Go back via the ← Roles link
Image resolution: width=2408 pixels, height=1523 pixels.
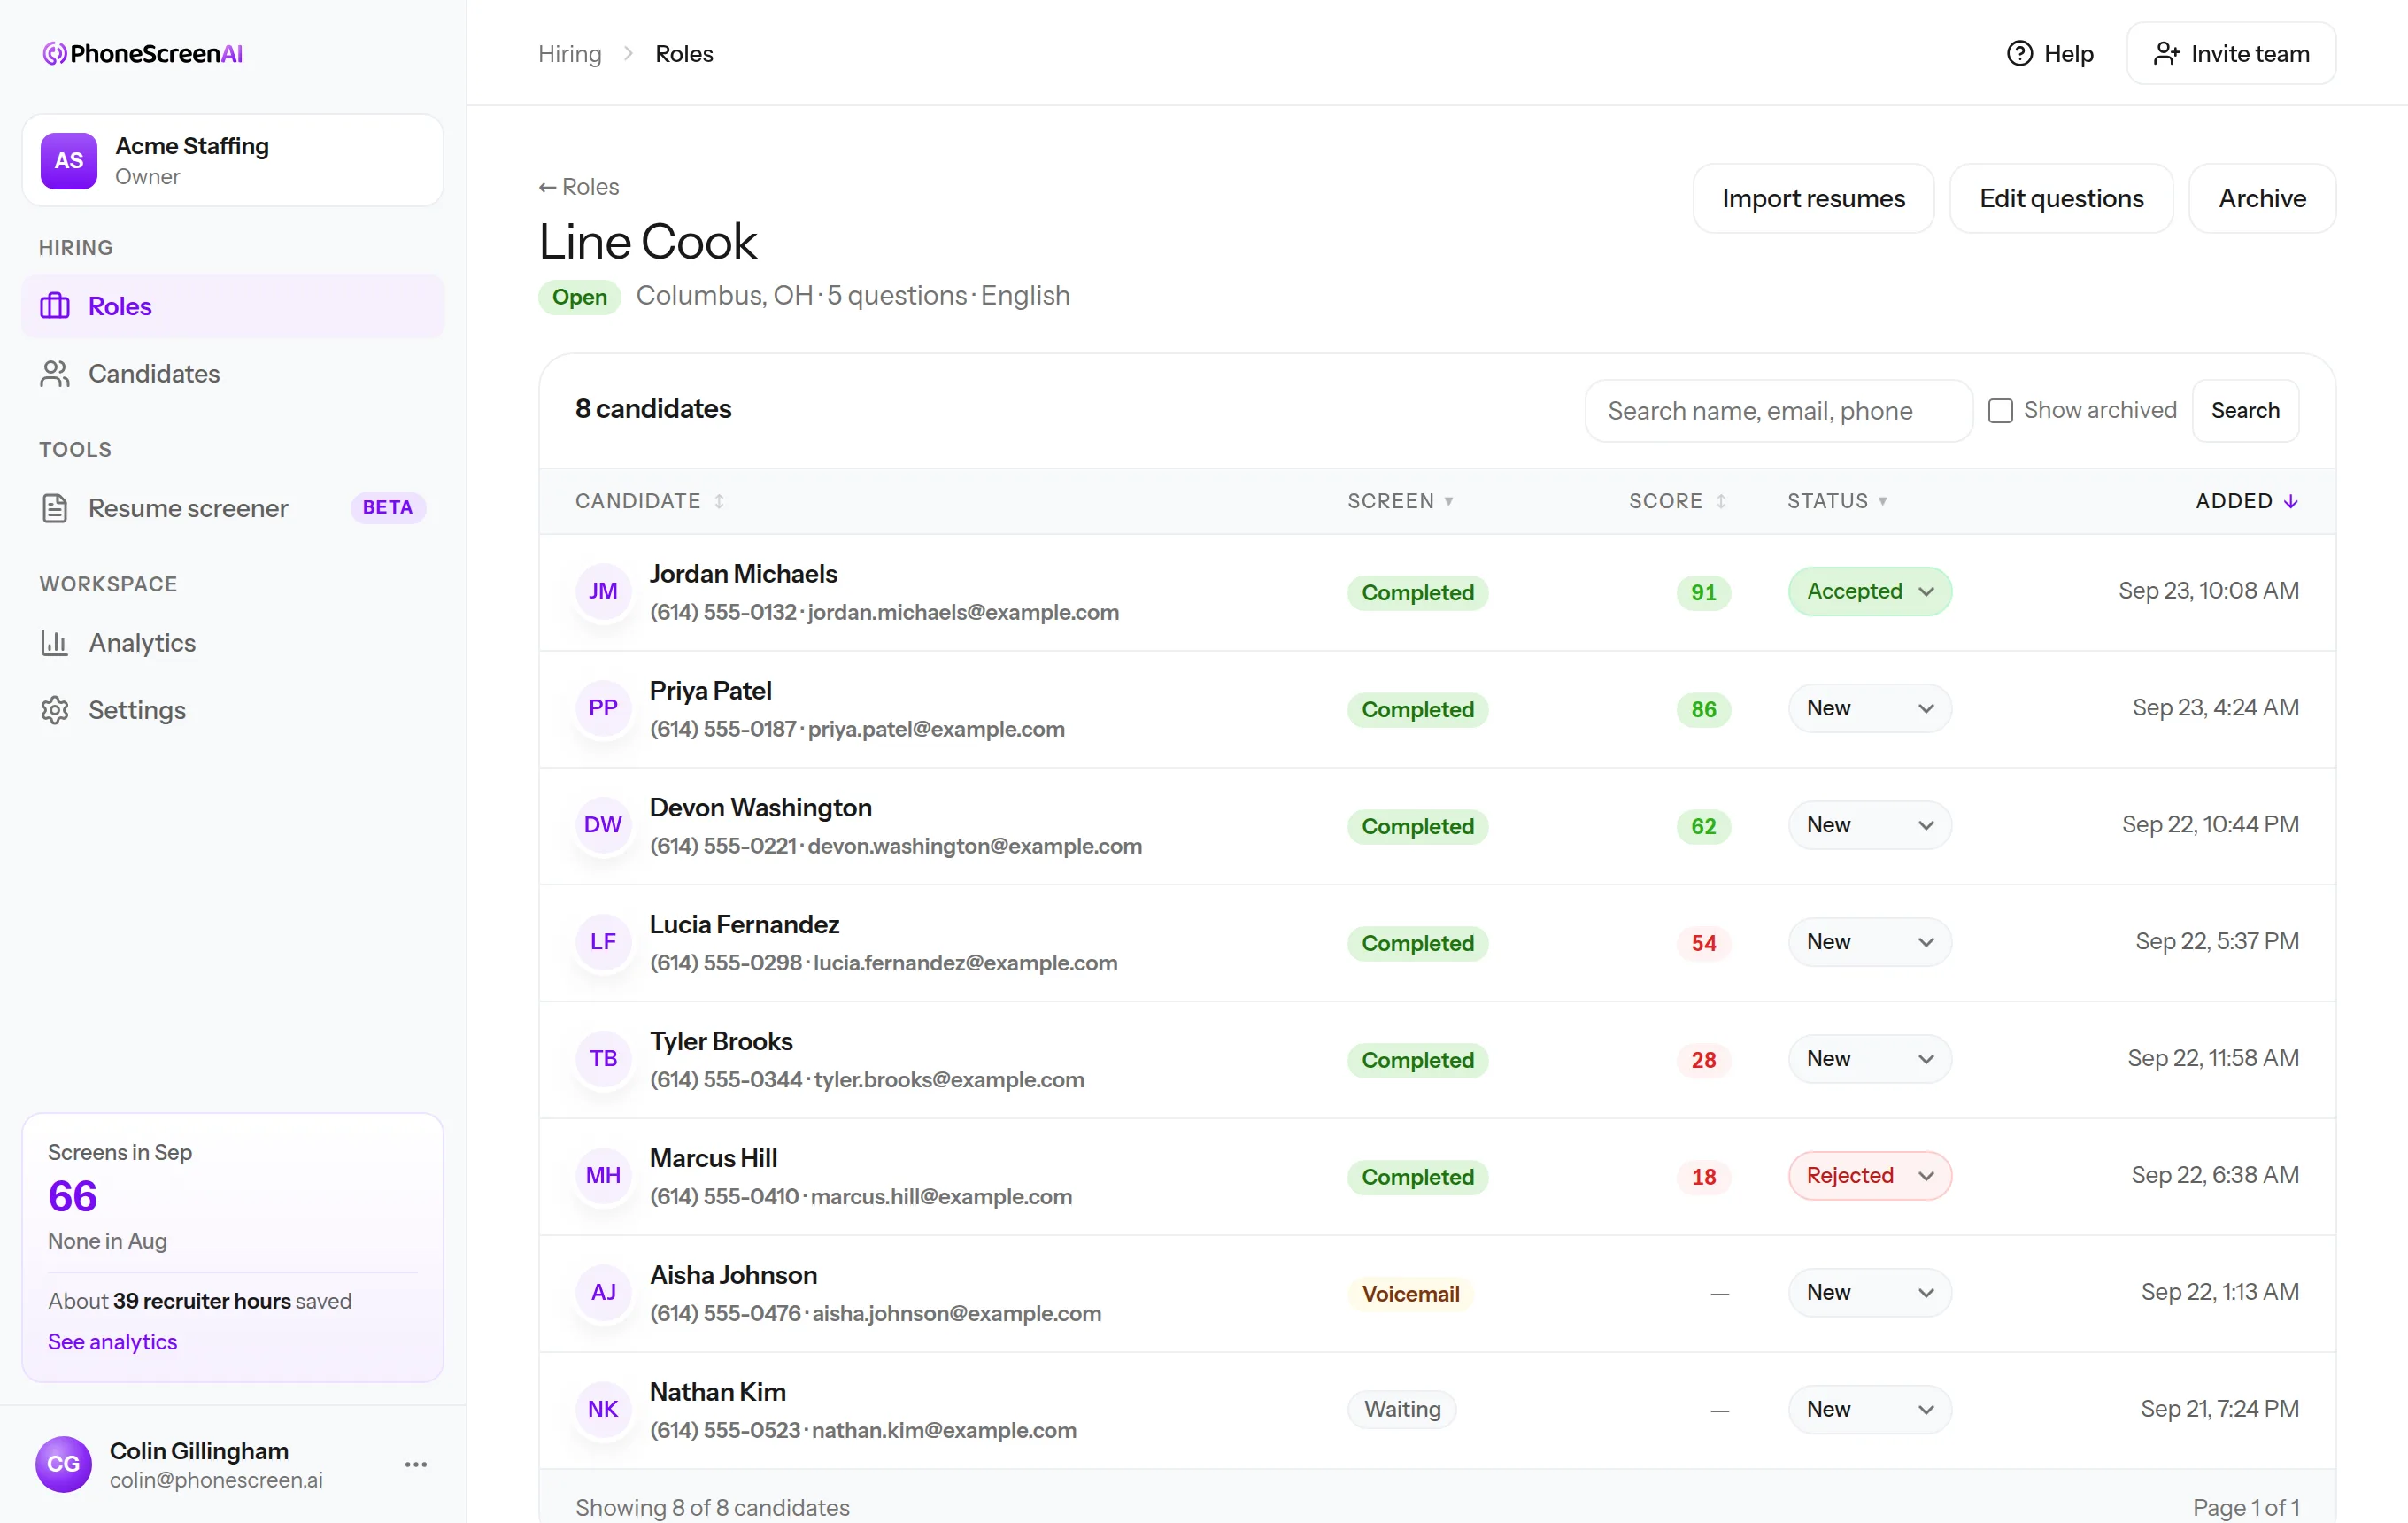[579, 187]
